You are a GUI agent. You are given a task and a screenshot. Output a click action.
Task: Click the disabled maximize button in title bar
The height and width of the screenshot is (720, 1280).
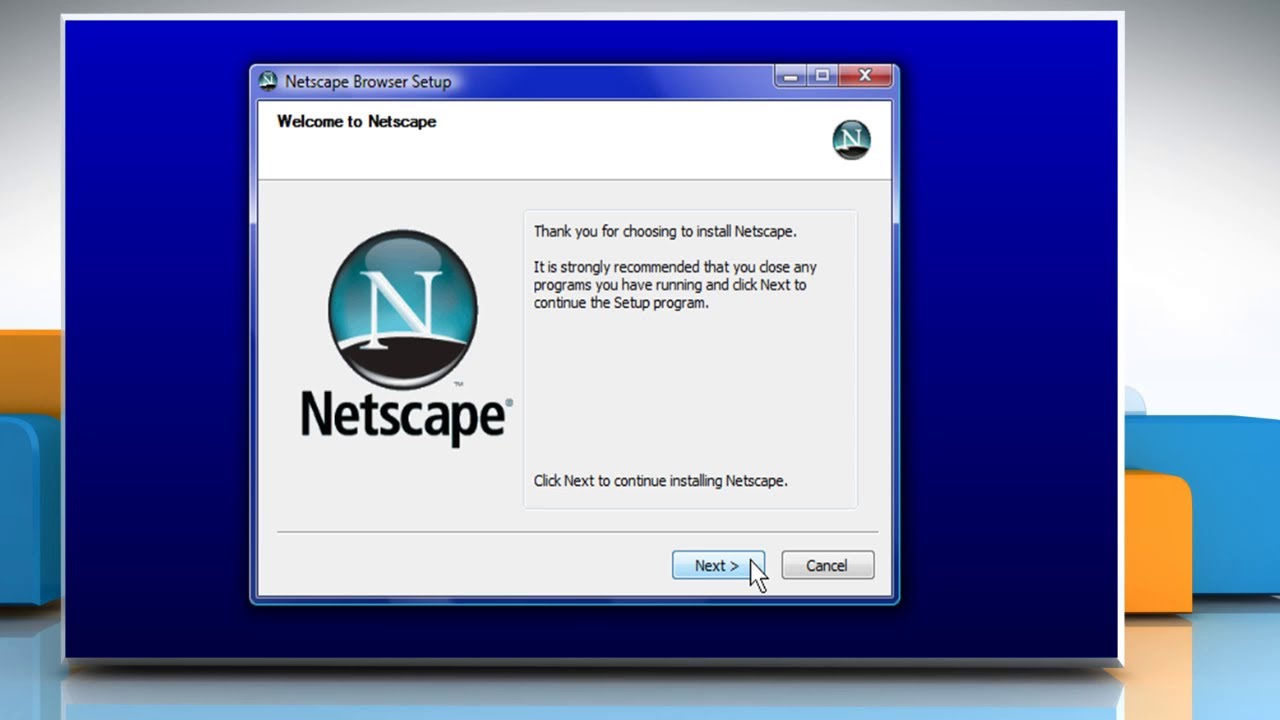822,76
